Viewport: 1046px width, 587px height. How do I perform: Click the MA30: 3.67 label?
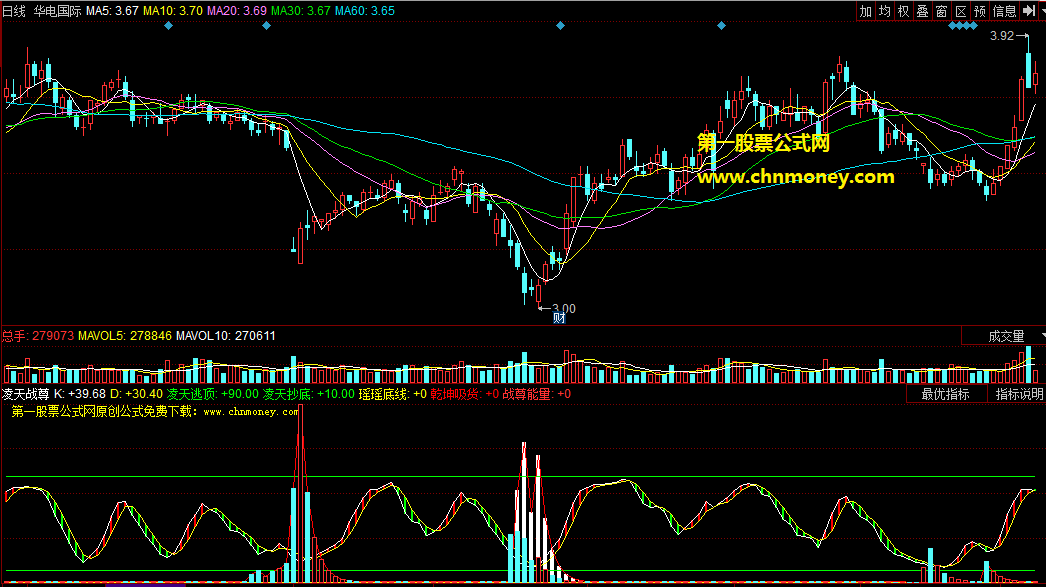click(x=301, y=11)
